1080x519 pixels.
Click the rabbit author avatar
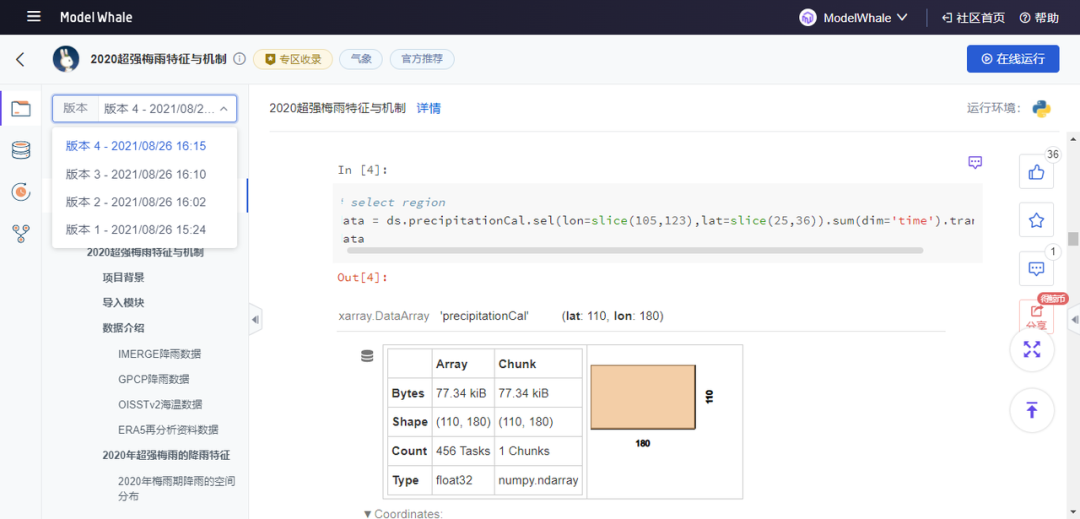pos(65,59)
